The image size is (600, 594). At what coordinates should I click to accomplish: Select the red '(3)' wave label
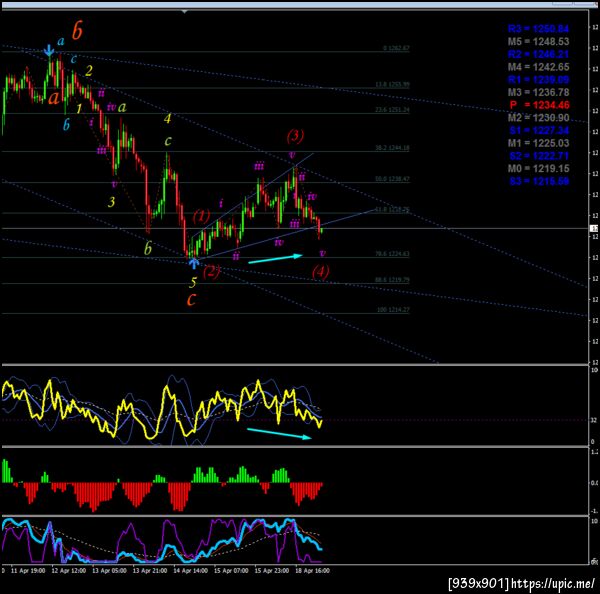click(x=295, y=136)
